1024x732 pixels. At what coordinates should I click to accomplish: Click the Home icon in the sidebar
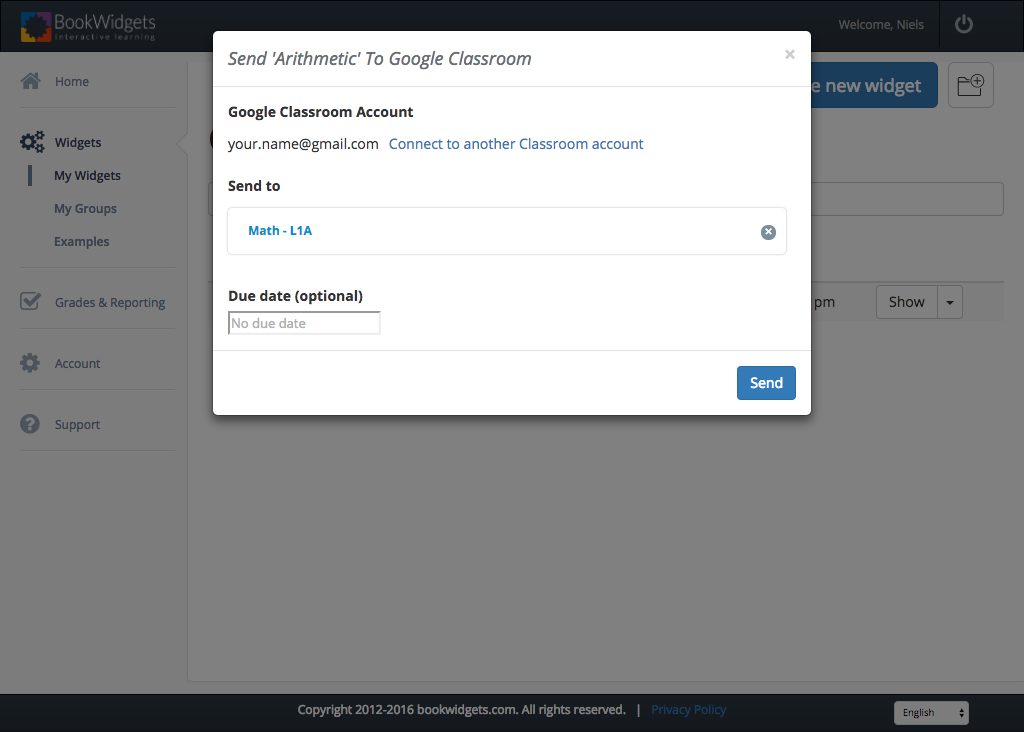[x=30, y=81]
